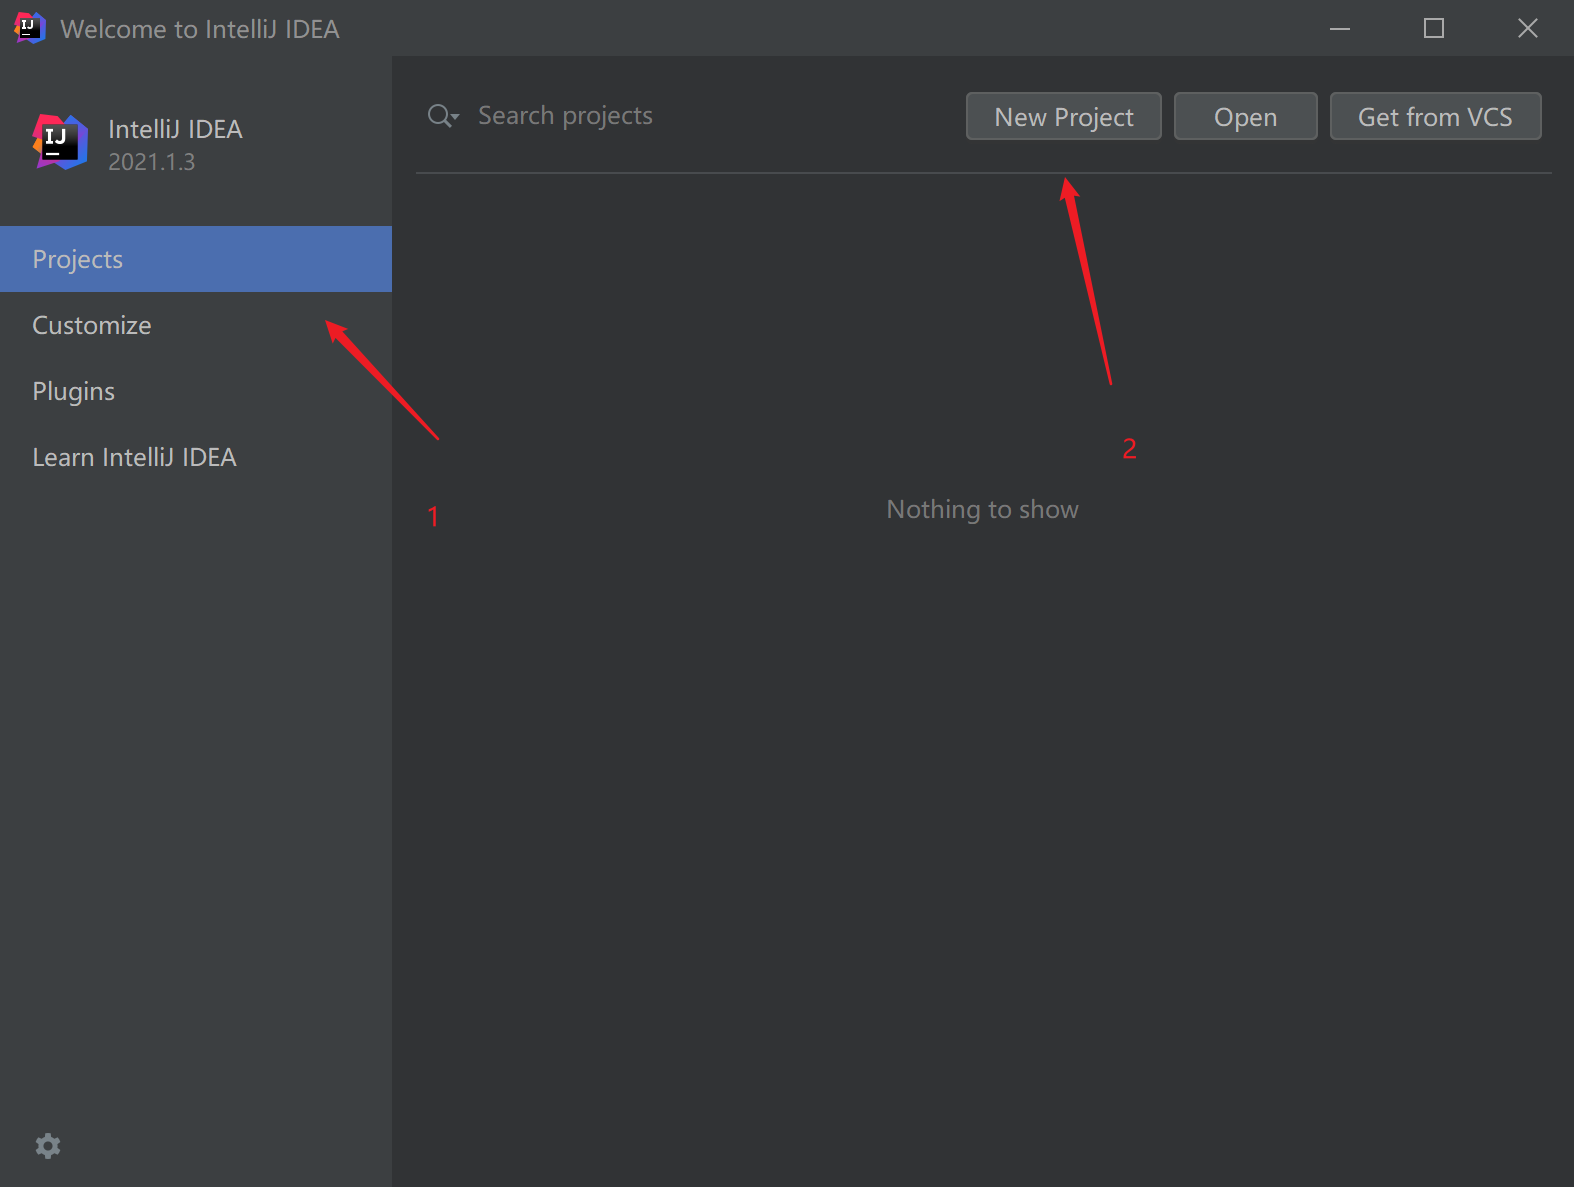Click the version text 2021.1.3
The image size is (1574, 1187).
(152, 162)
